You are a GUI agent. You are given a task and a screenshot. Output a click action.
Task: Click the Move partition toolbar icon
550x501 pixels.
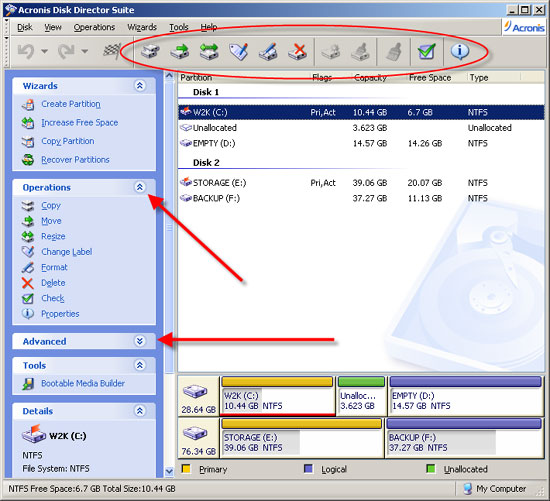[x=180, y=52]
